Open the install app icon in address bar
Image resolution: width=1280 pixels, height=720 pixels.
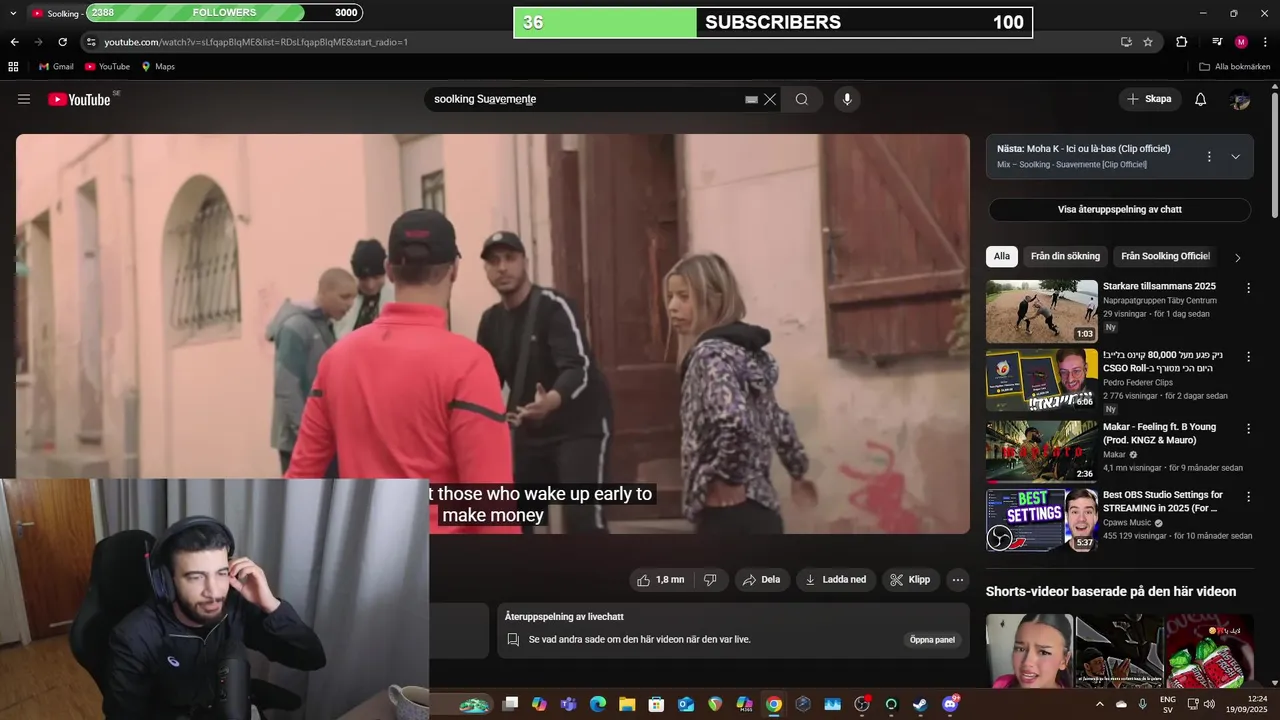[1126, 42]
